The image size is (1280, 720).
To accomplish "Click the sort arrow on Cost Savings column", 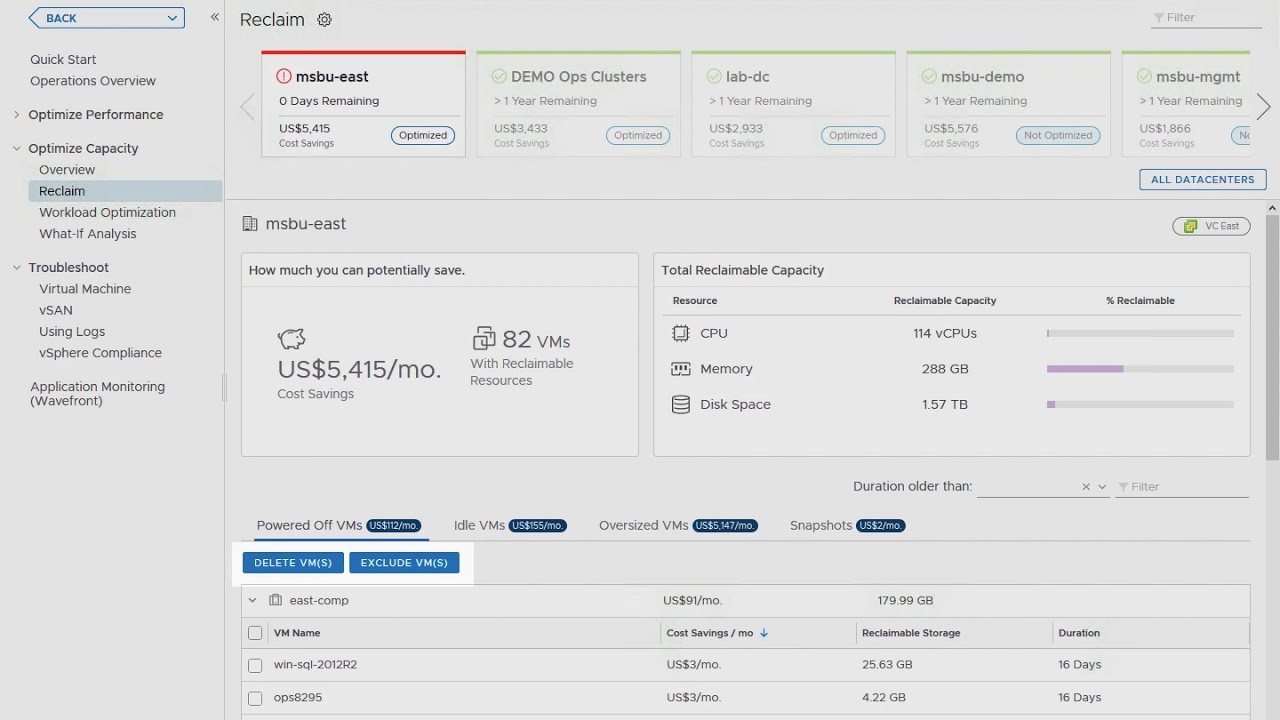I will point(764,633).
